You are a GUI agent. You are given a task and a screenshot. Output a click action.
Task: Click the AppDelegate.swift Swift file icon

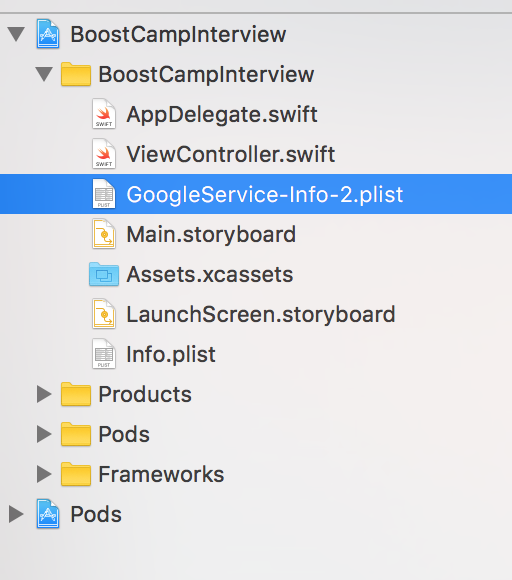point(104,114)
